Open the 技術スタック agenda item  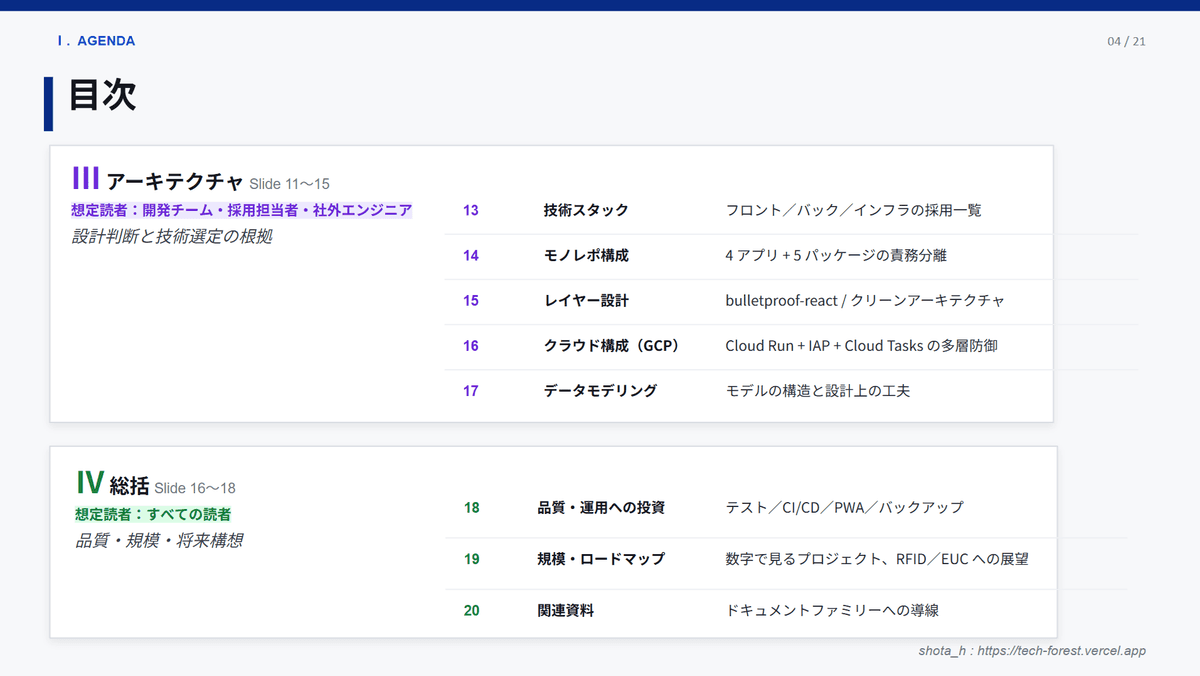(586, 210)
